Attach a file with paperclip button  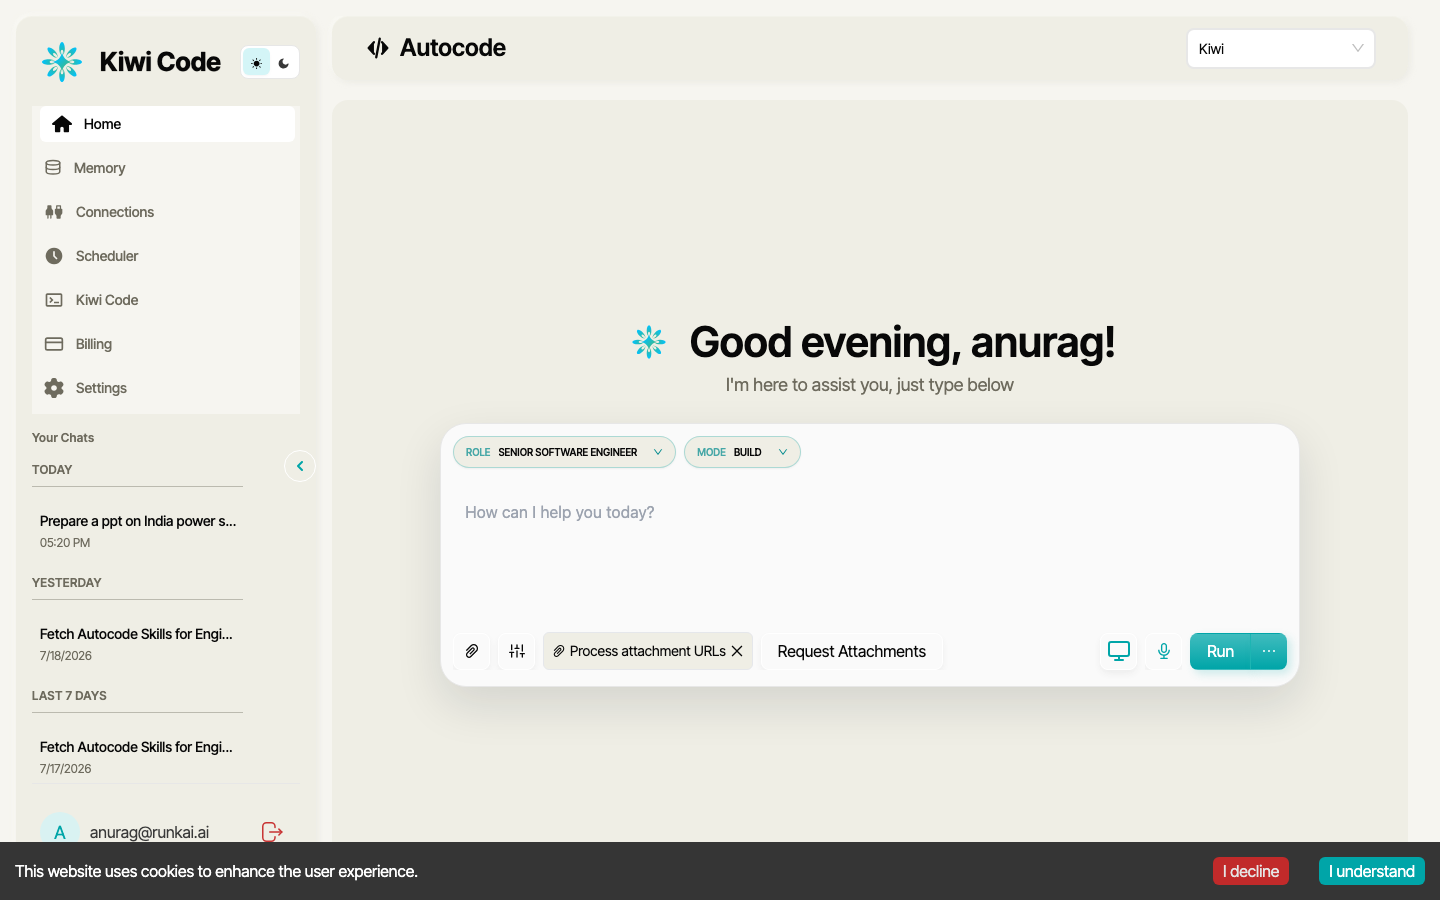click(472, 651)
